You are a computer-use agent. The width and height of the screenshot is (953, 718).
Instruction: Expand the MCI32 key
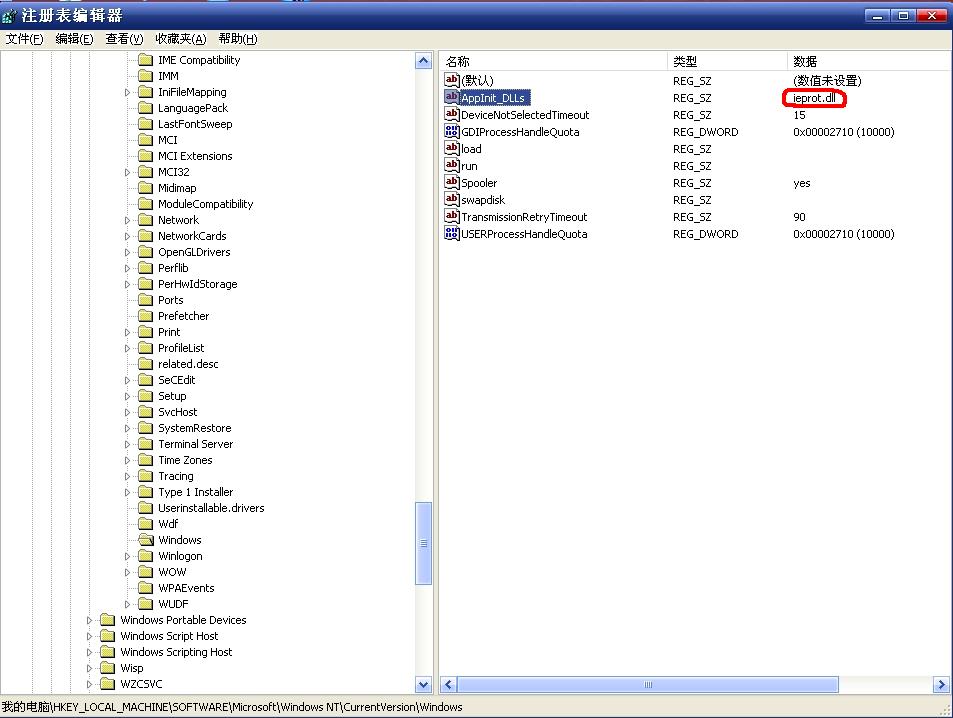click(x=127, y=172)
